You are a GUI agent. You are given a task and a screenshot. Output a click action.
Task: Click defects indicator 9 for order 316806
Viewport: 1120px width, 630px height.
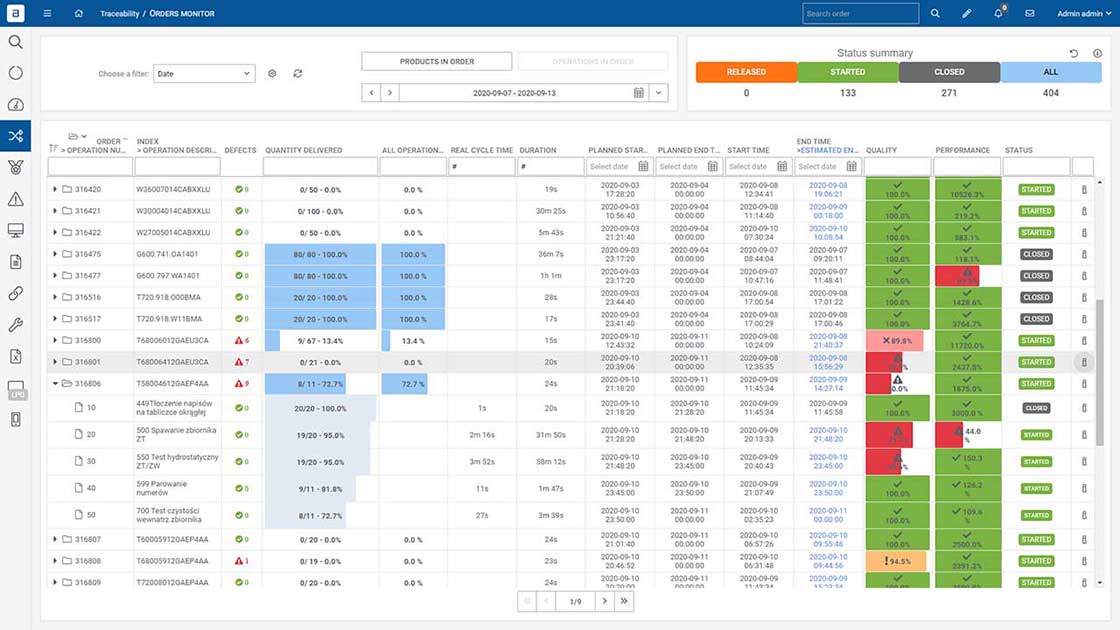coord(242,384)
